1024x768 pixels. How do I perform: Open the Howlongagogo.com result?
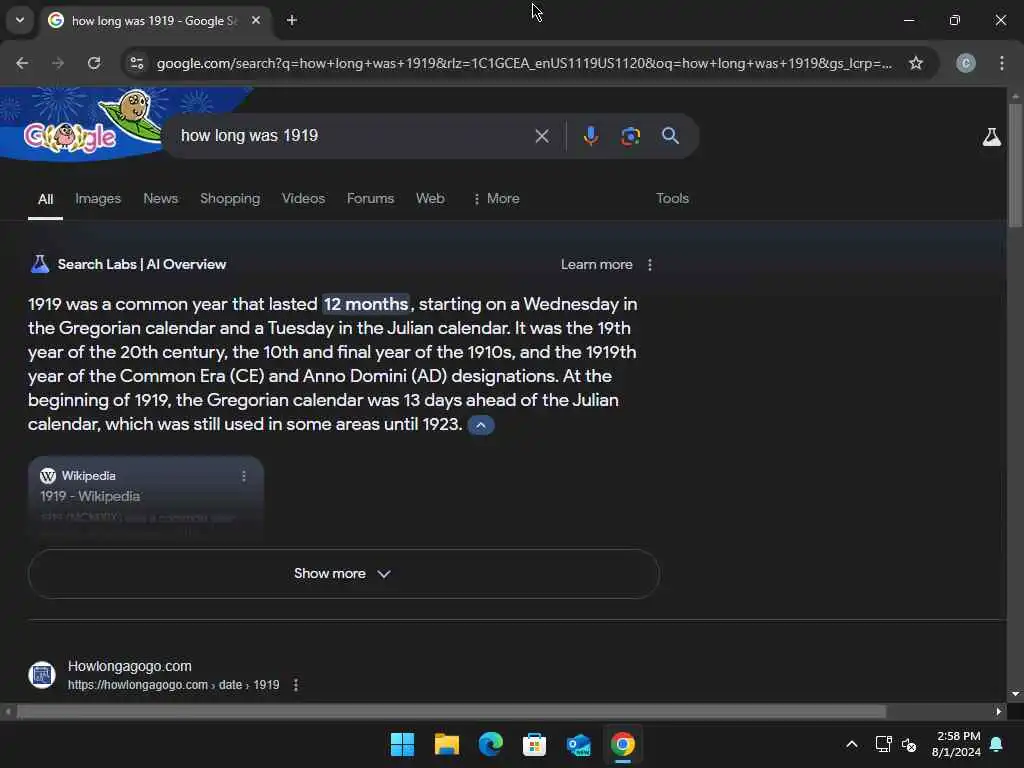[130, 666]
